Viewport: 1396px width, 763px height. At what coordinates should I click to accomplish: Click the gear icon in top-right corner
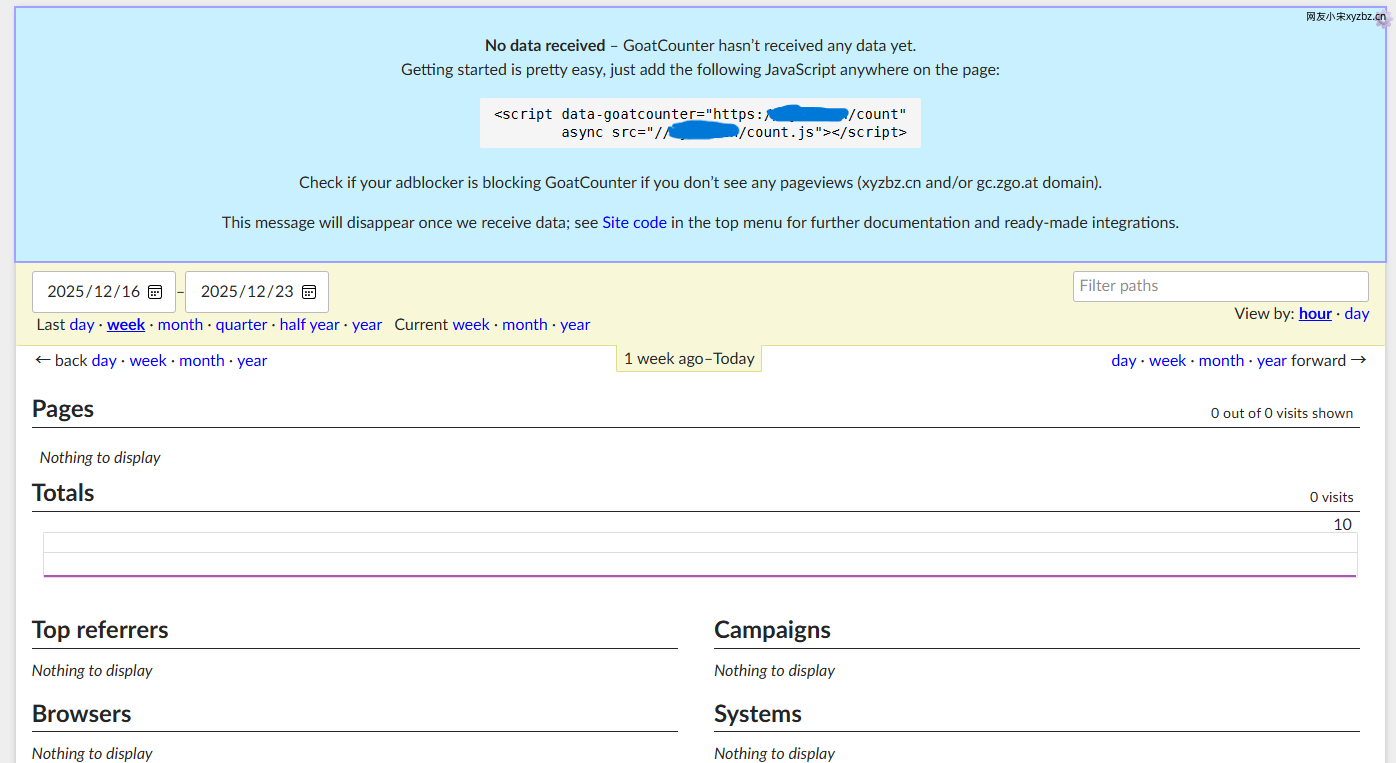[x=1384, y=19]
